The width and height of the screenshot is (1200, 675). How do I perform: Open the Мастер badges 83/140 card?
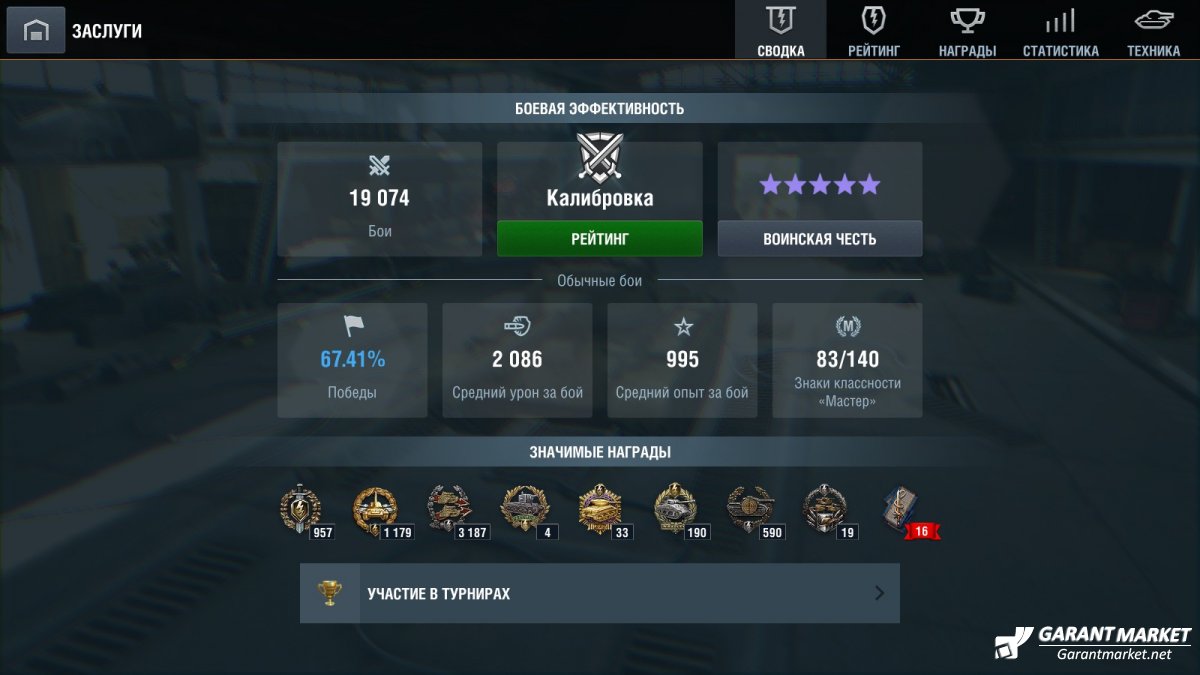[x=847, y=360]
